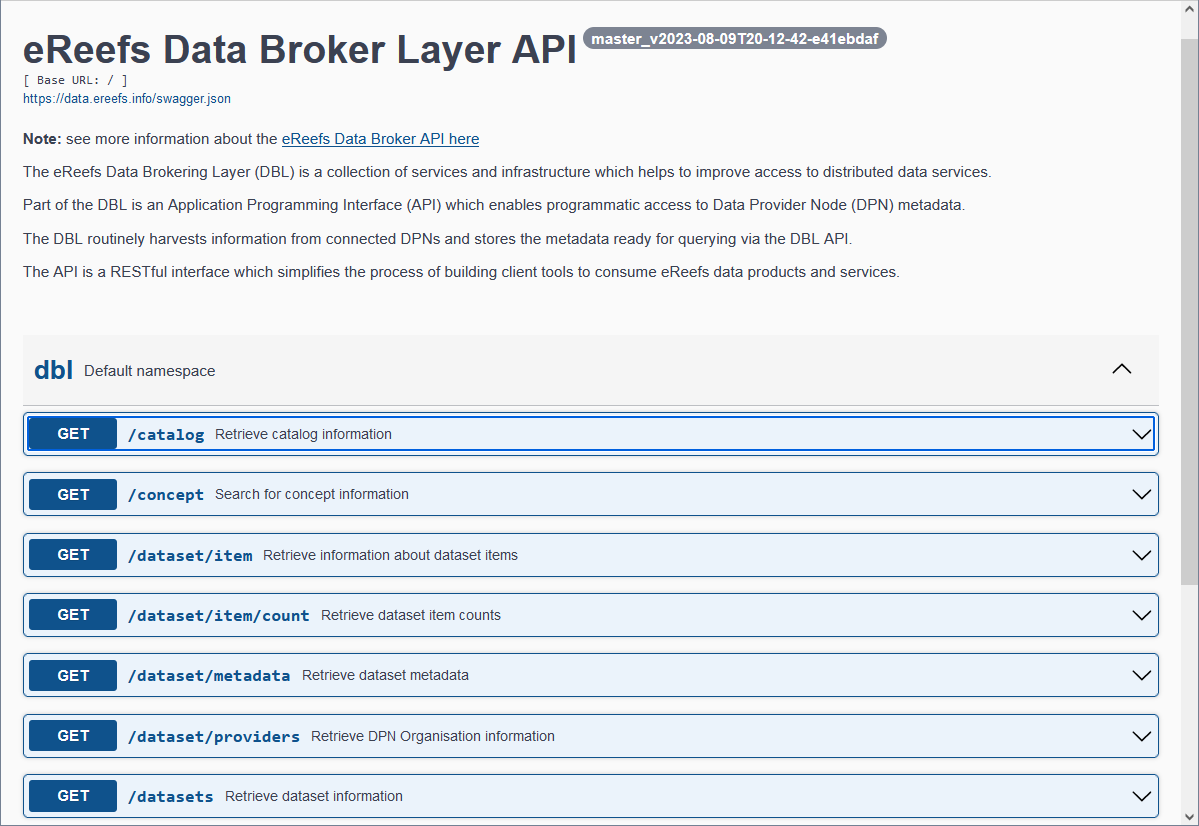Click the GET button for /datasets
Viewport: 1199px width, 826px height.
(73, 796)
